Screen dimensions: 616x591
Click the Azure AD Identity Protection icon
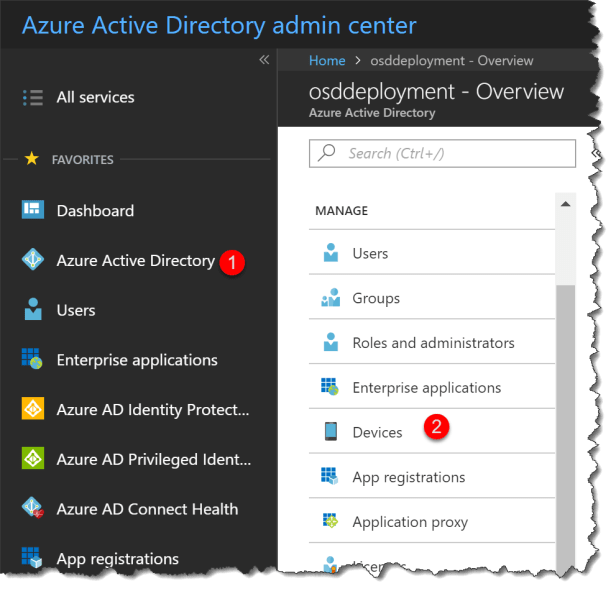click(33, 409)
